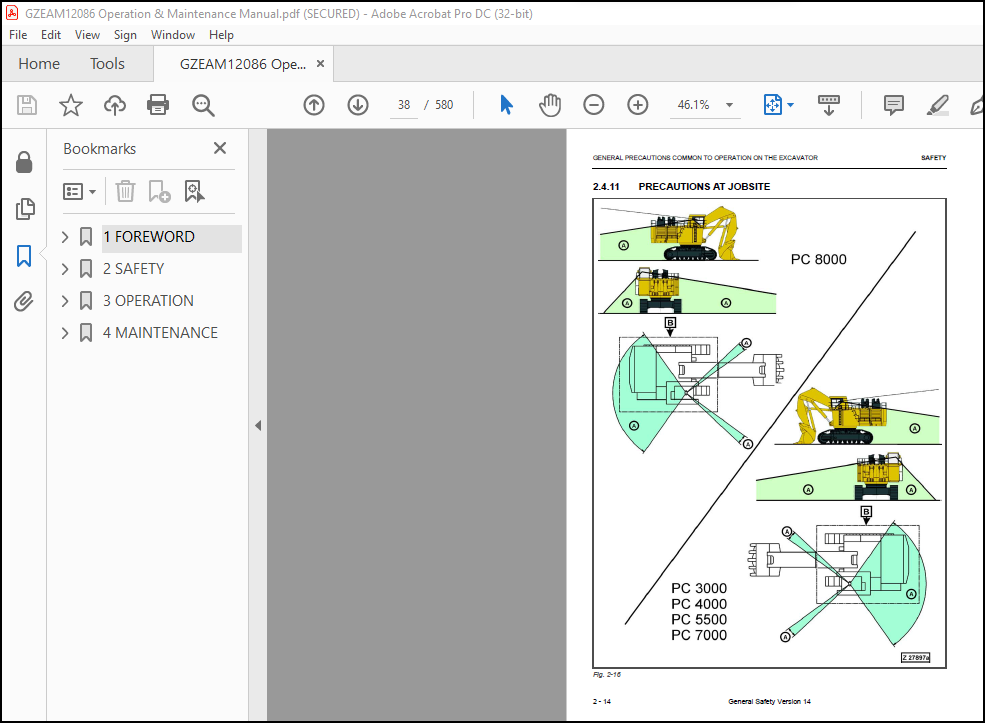Viewport: 985px width, 723px height.
Task: Open the bookmarks options list dropdown
Action: pyautogui.click(x=79, y=191)
